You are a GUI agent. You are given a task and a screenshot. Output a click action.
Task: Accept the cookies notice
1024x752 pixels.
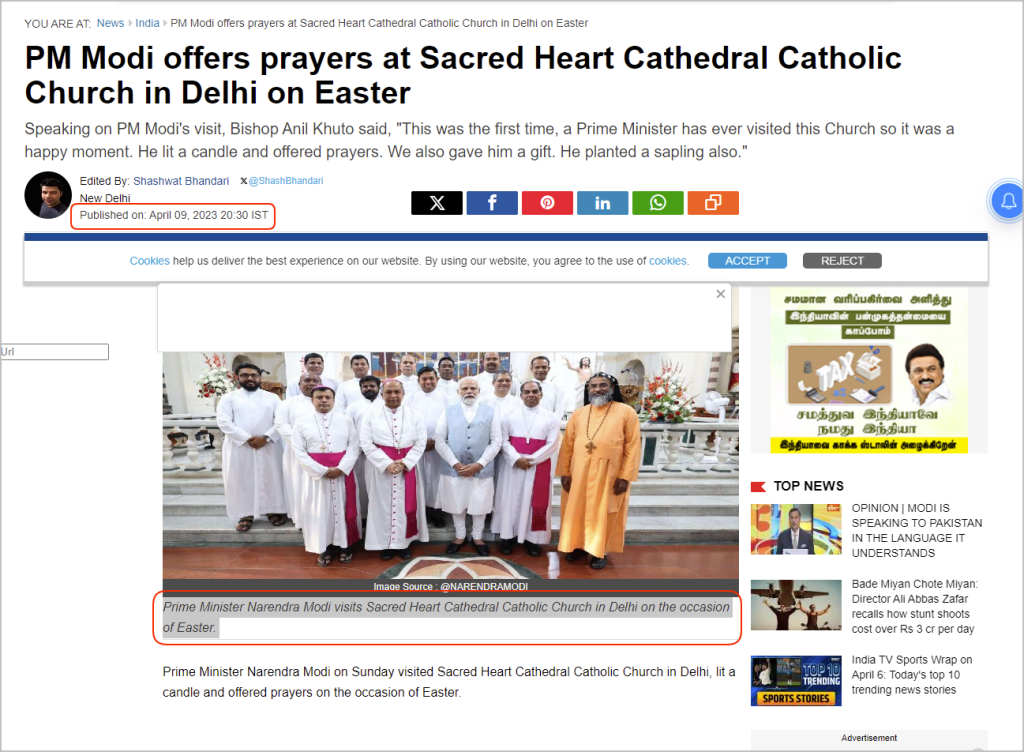747,261
